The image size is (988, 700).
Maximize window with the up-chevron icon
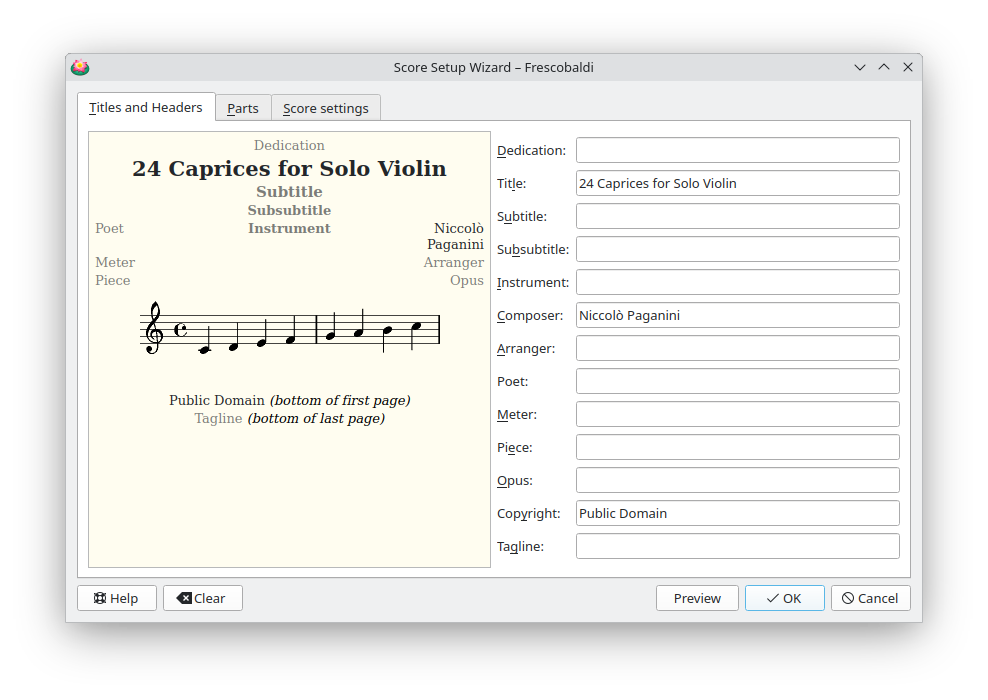pyautogui.click(x=884, y=67)
